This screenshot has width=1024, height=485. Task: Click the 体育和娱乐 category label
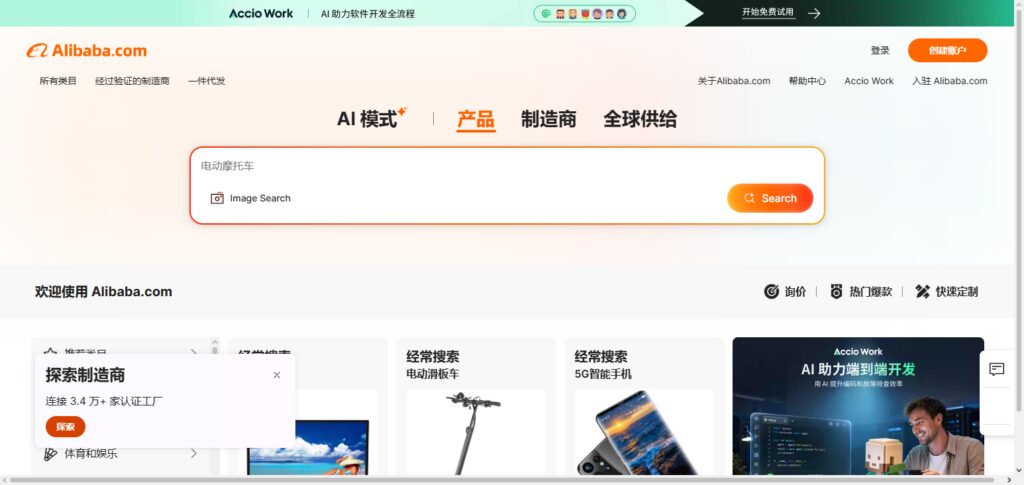[91, 454]
